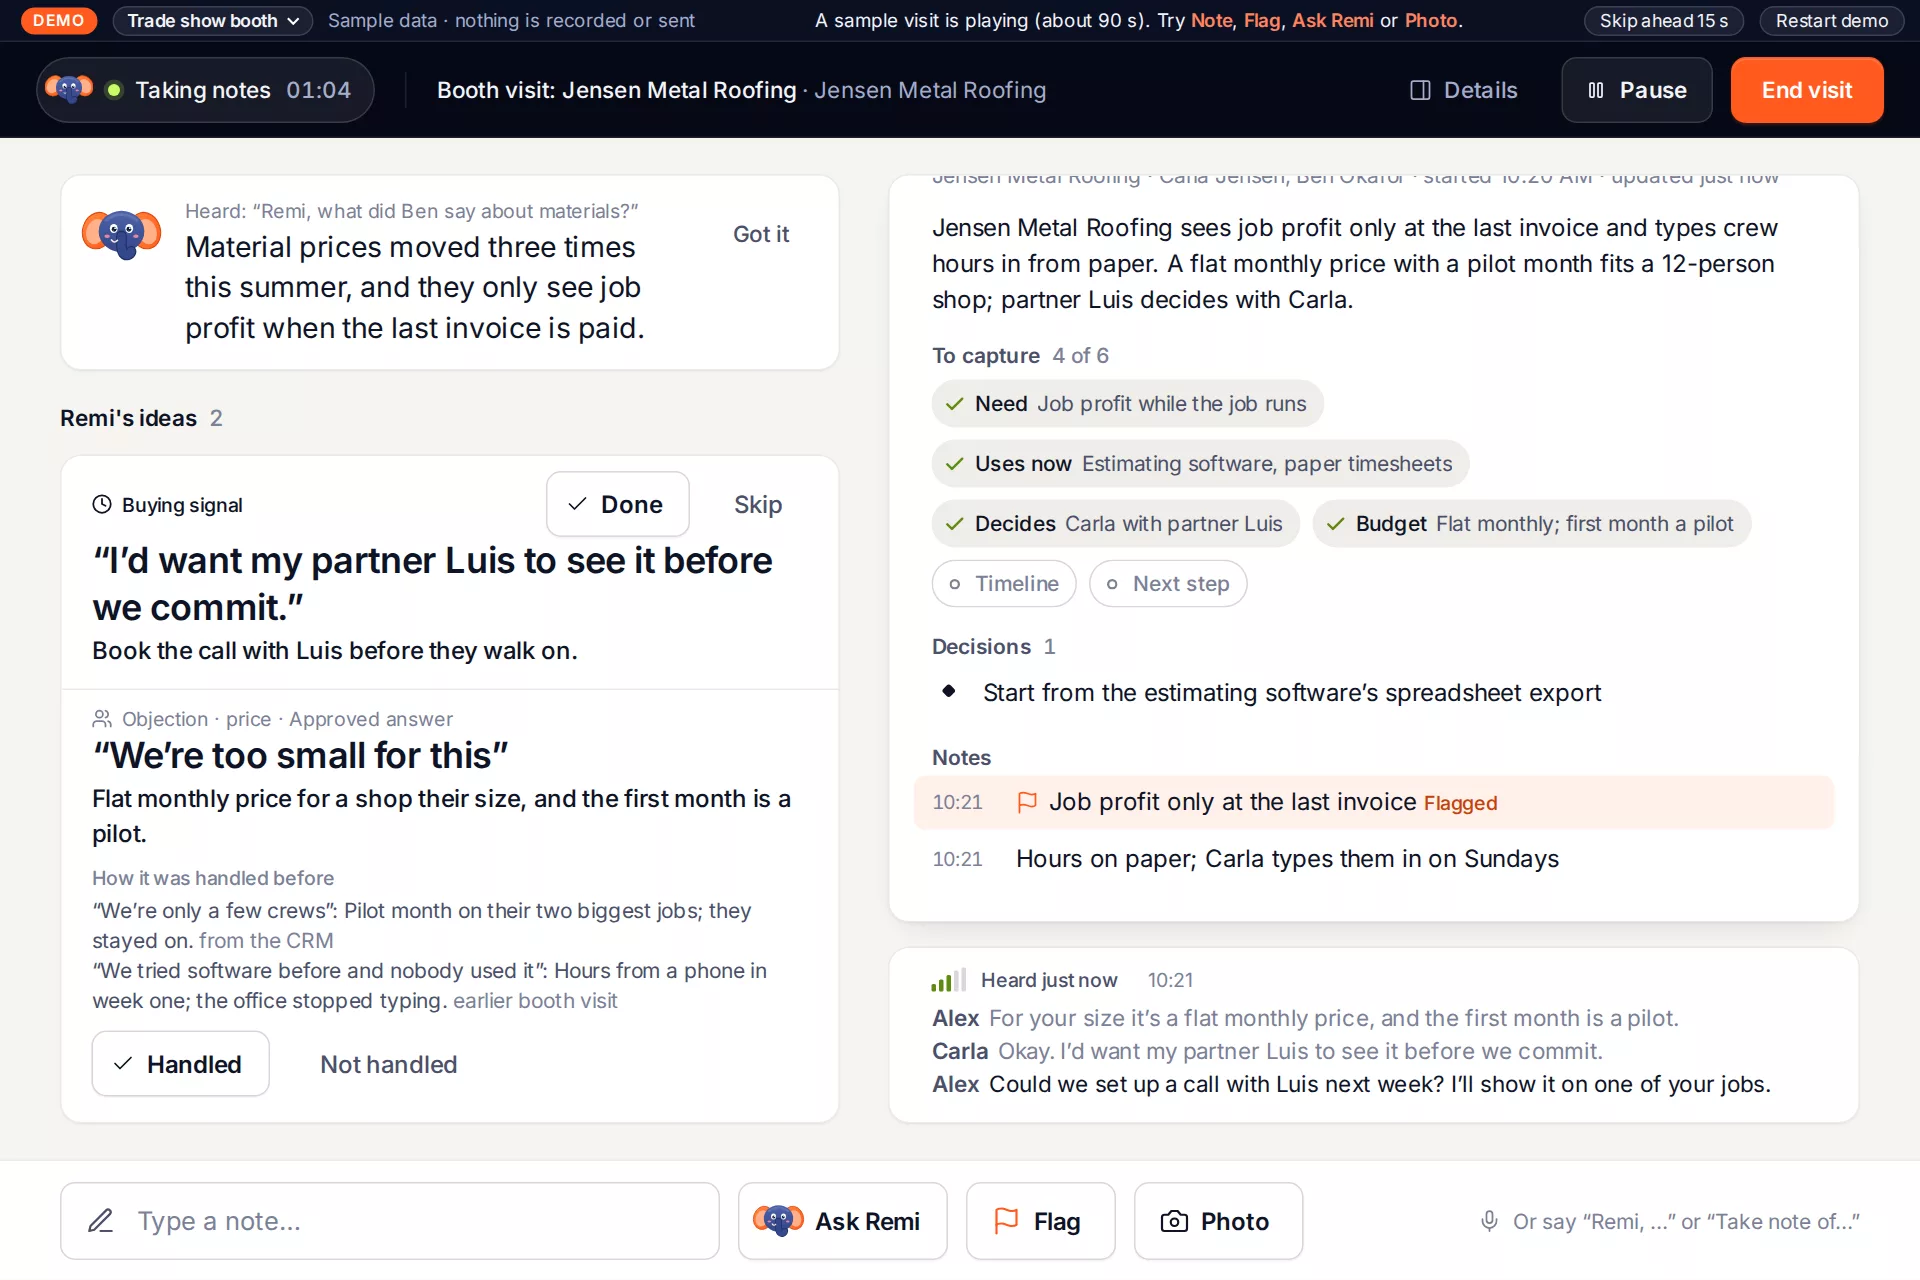Viewport: 1920px width, 1280px height.
Task: Click the people icon next to Objection
Action: tap(102, 719)
